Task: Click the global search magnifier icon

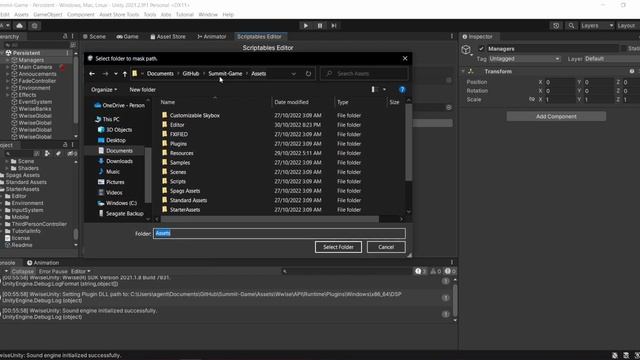Action: (x=571, y=26)
